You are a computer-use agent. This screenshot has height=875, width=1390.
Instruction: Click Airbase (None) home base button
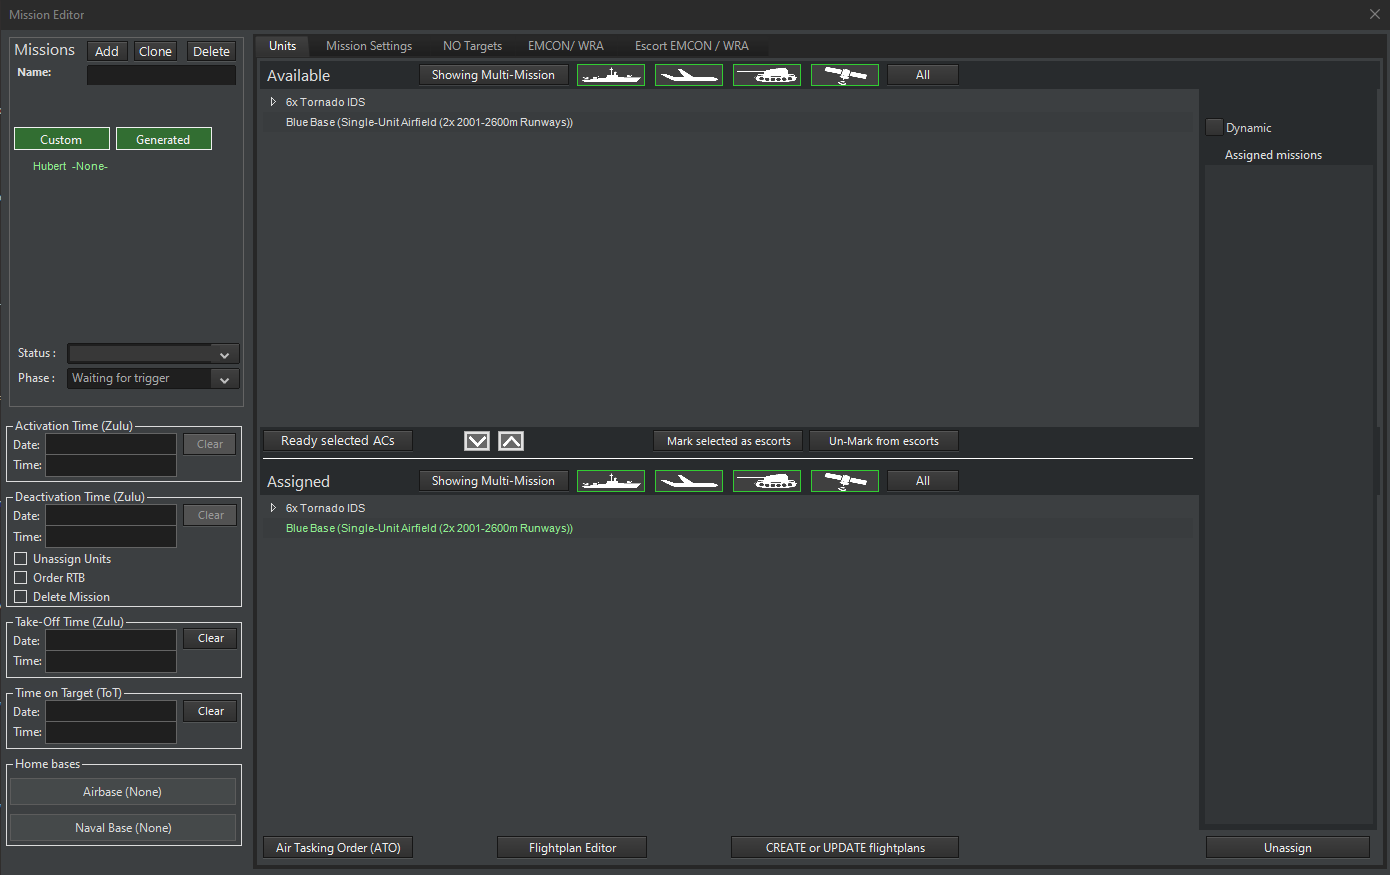[x=123, y=792]
